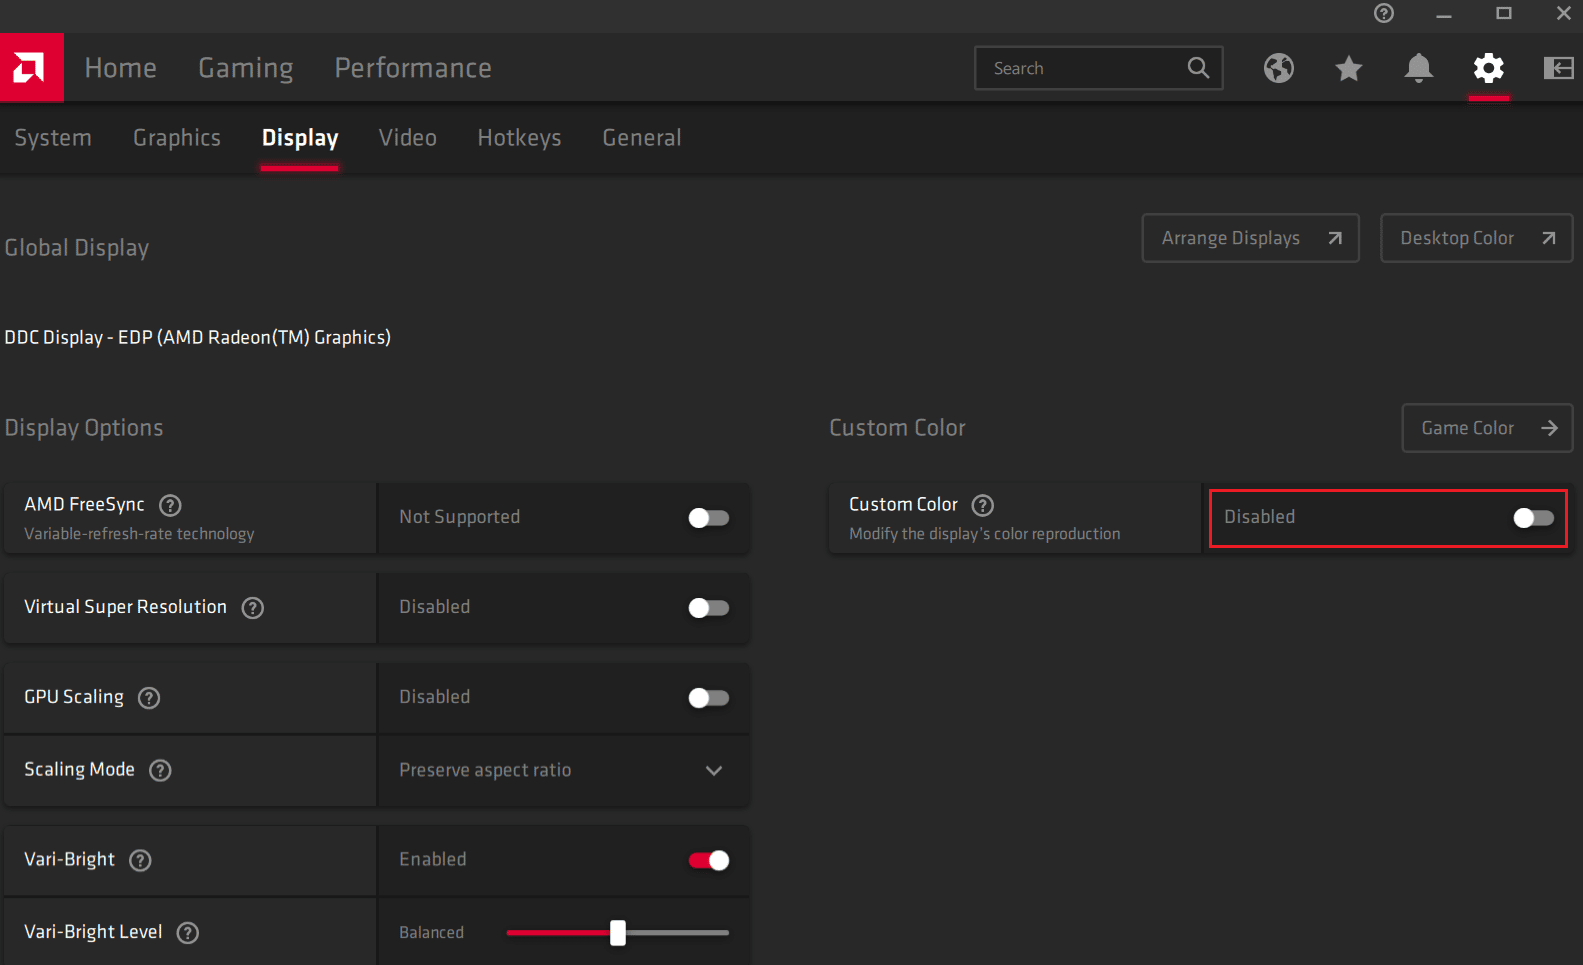
Task: Click help icon in title bar
Action: click(1383, 13)
